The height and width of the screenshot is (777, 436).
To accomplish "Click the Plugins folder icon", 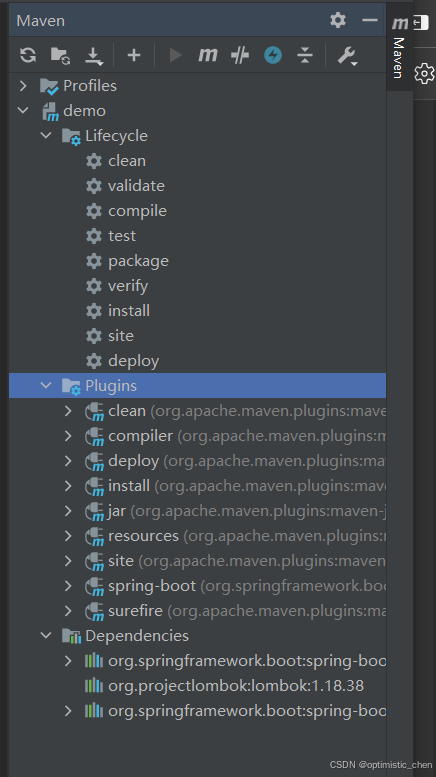I will point(71,386).
